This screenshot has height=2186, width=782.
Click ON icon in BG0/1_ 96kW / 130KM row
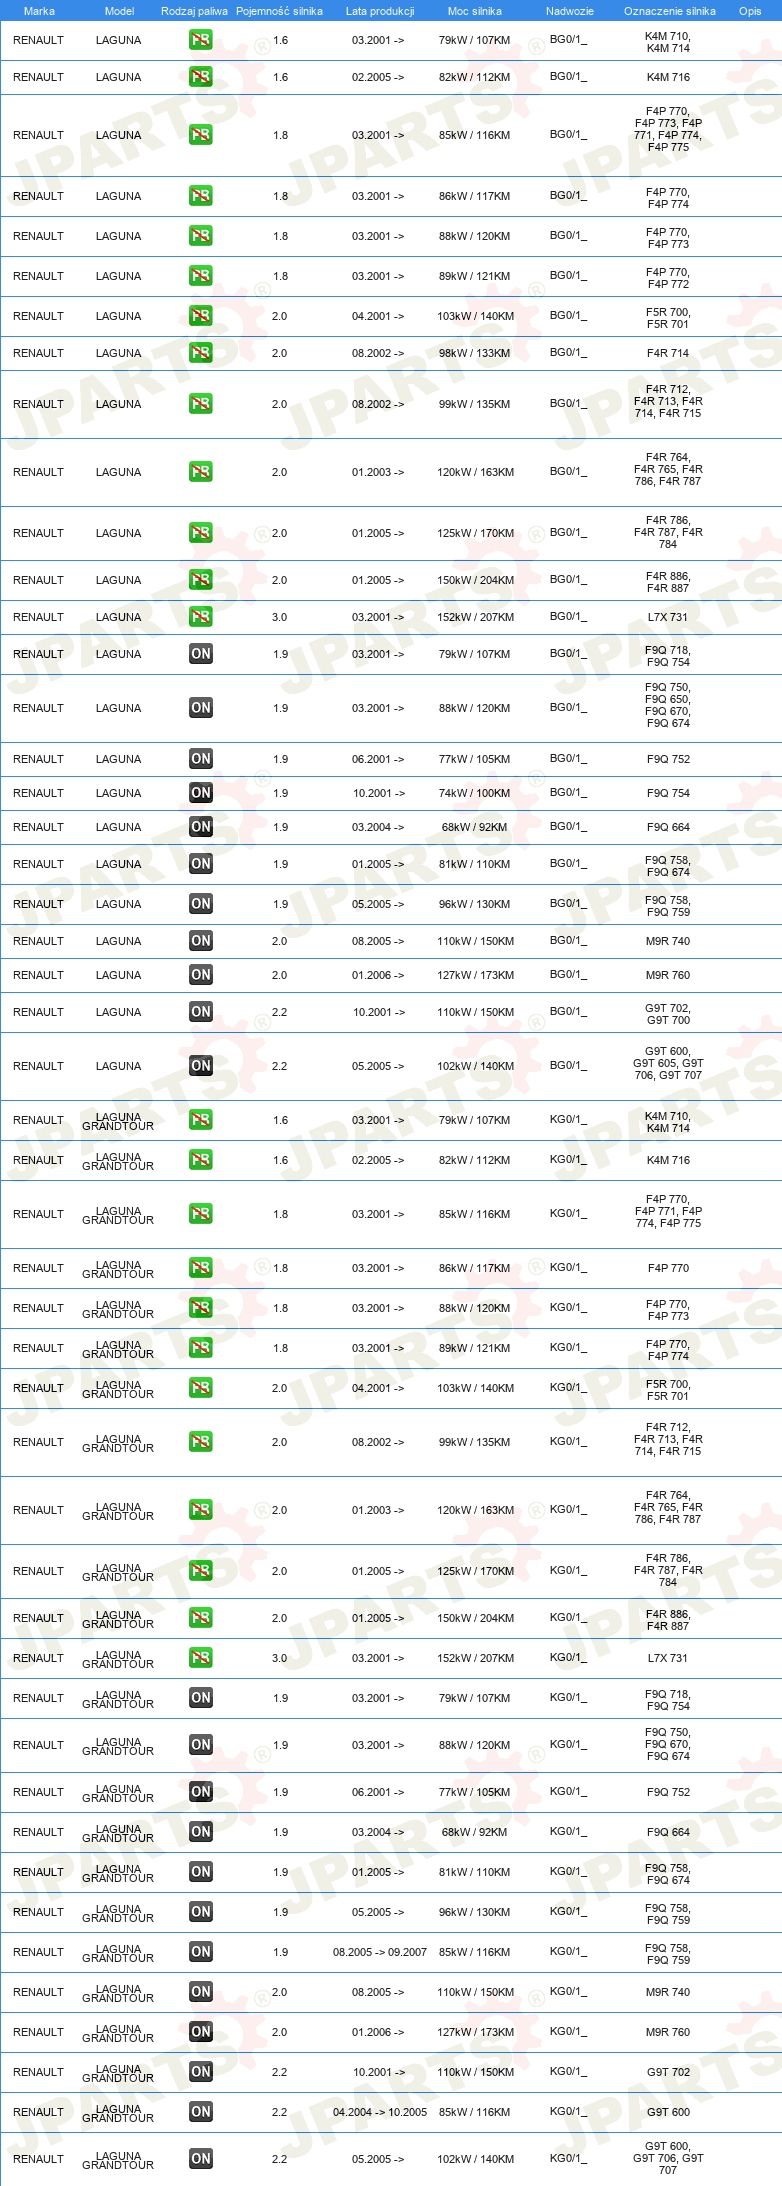(x=201, y=904)
